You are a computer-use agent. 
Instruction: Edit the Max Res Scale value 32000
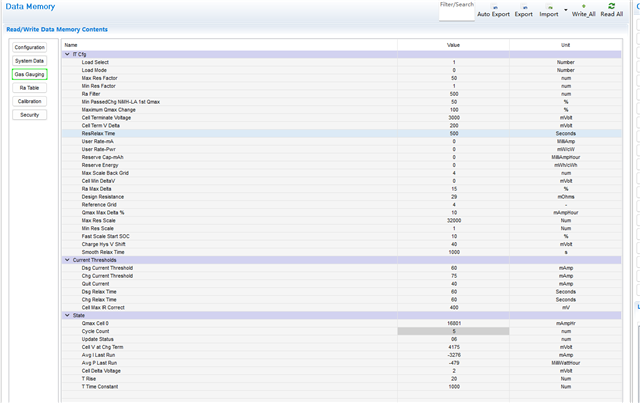(x=453, y=220)
